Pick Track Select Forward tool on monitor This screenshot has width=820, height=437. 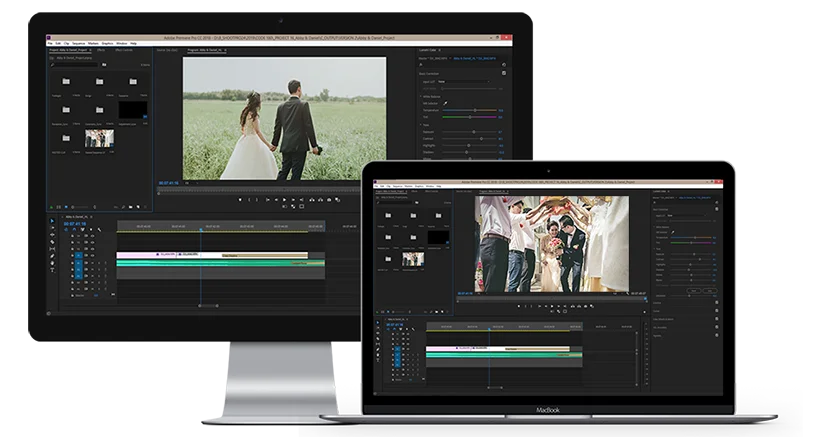coord(52,228)
